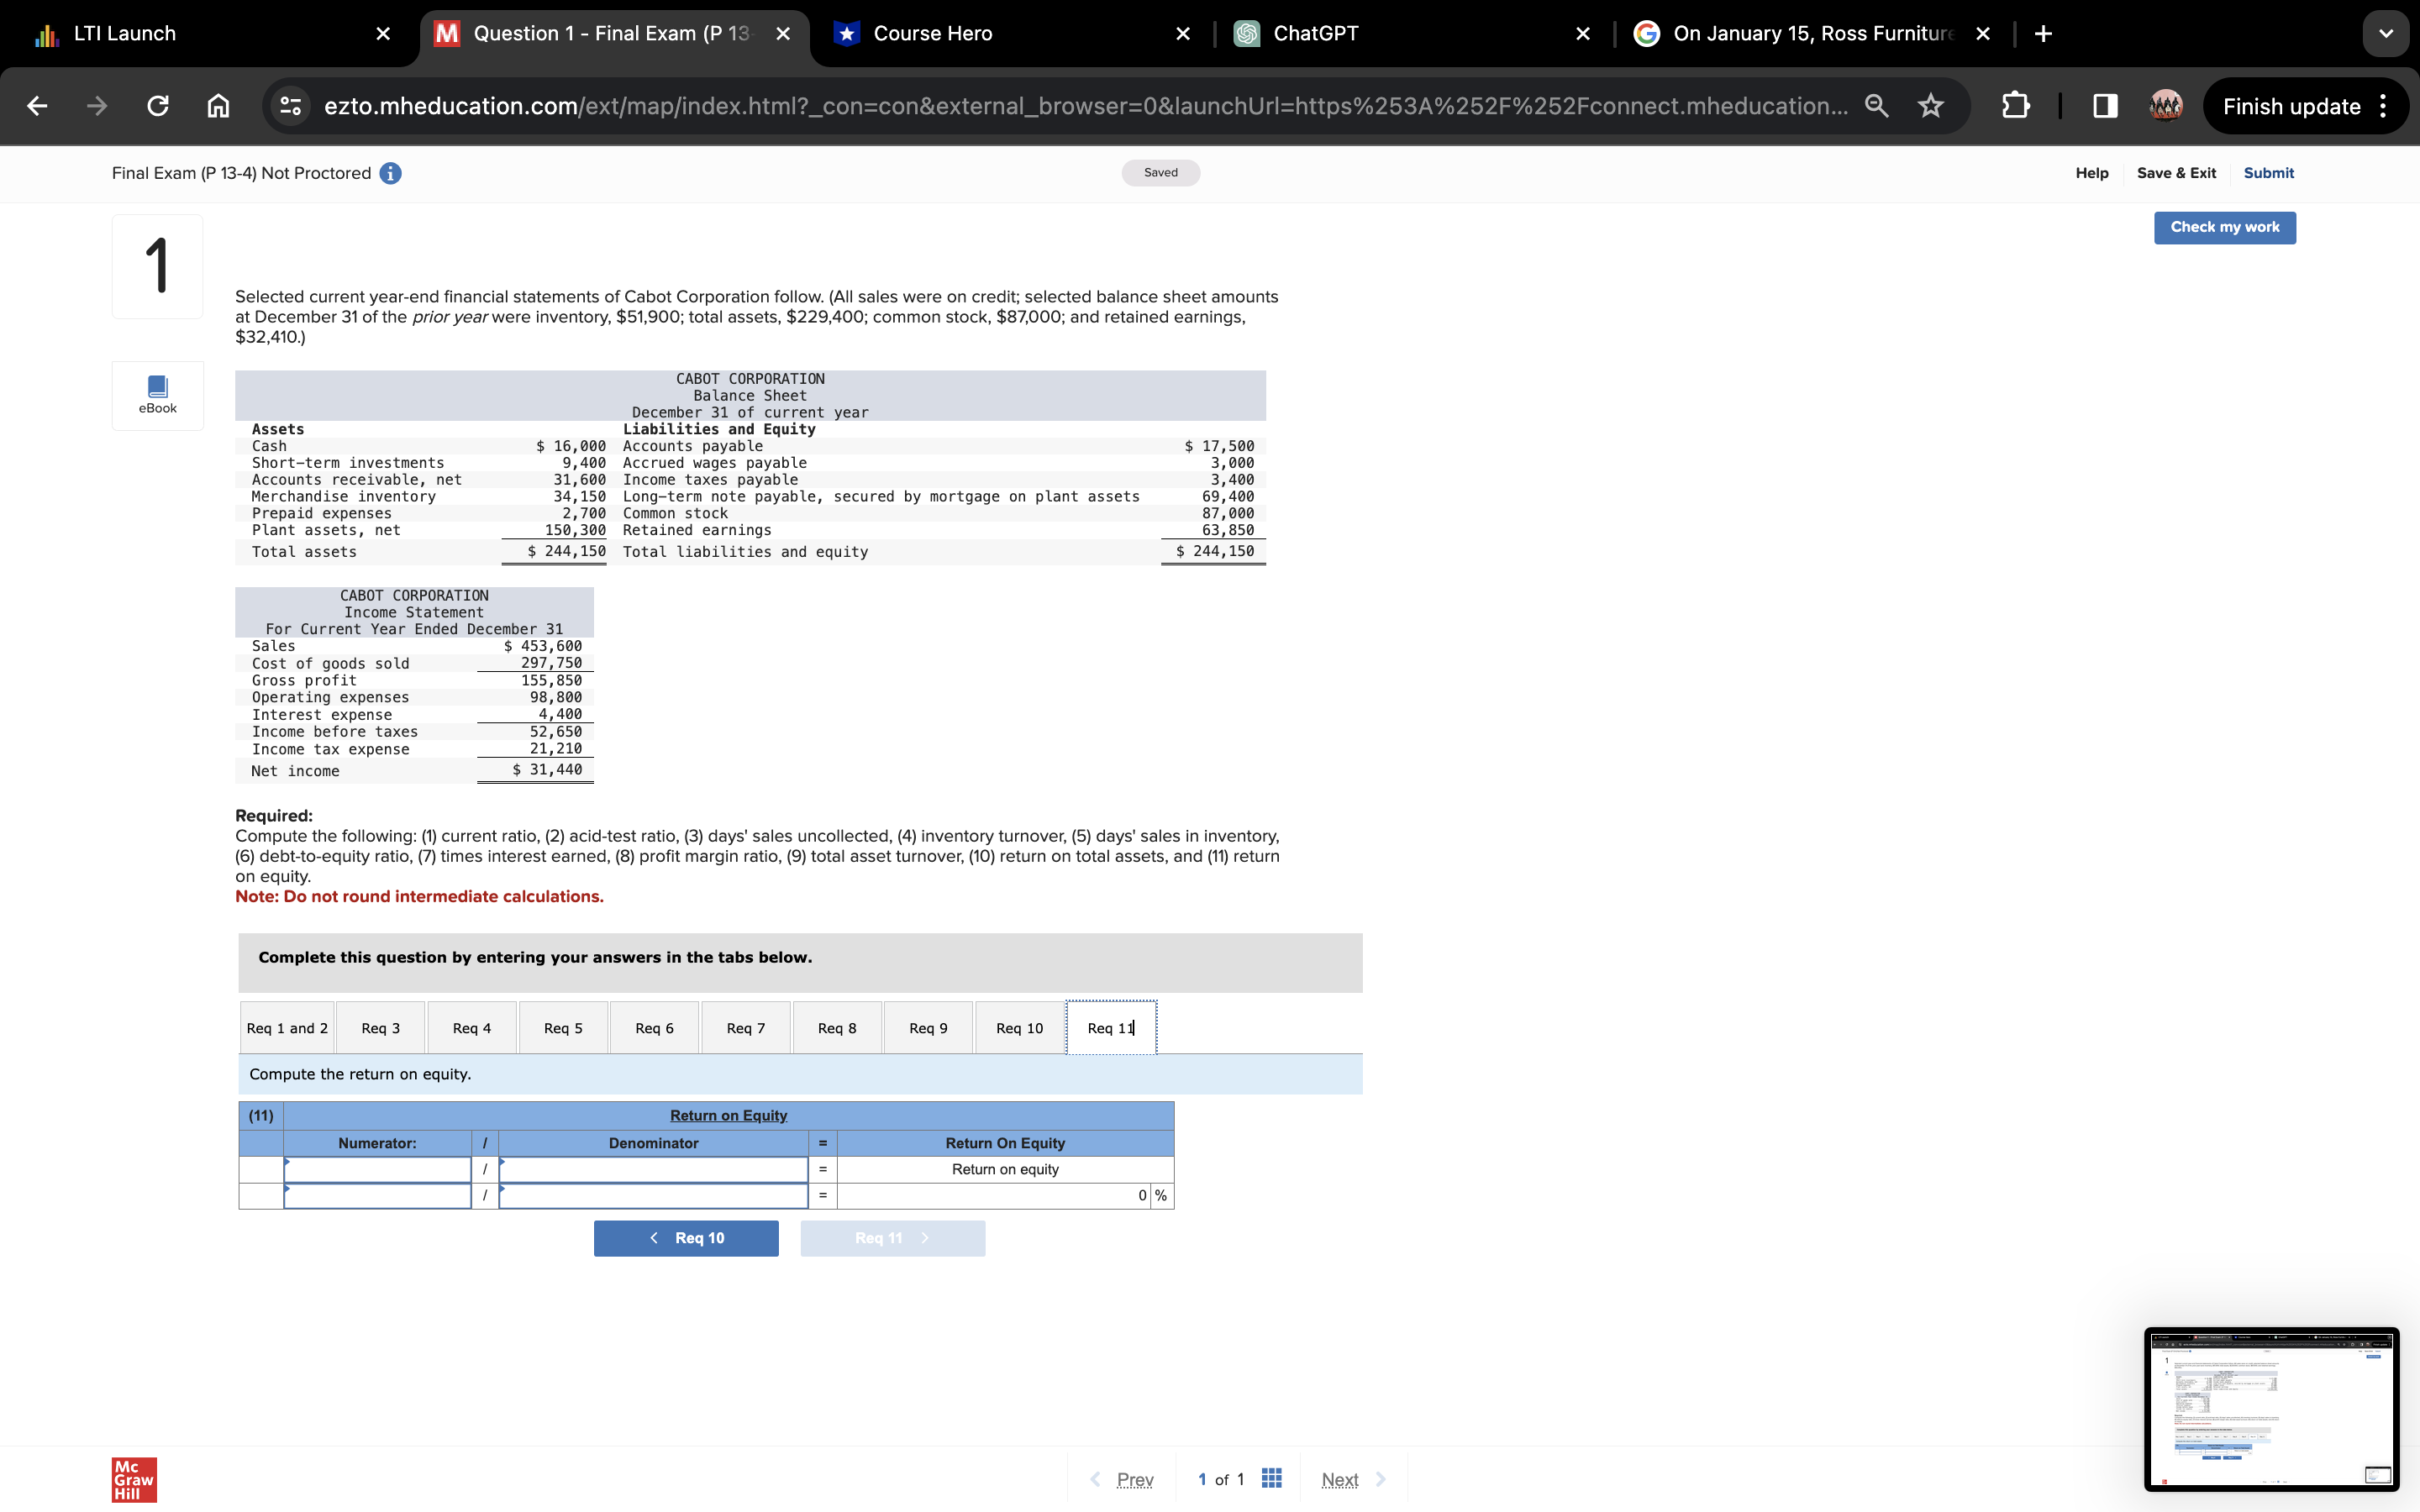Open site information in the address bar

(x=289, y=106)
